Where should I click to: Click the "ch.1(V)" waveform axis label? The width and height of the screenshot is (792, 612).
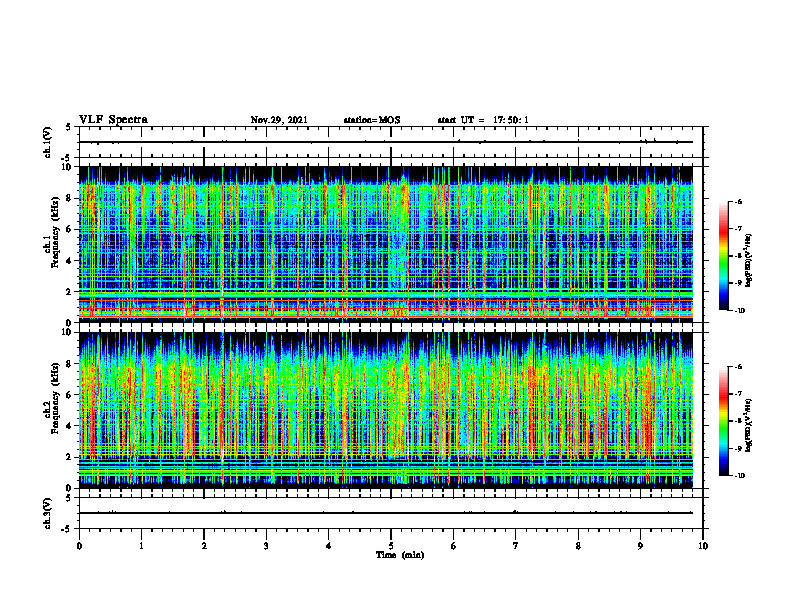tap(48, 142)
